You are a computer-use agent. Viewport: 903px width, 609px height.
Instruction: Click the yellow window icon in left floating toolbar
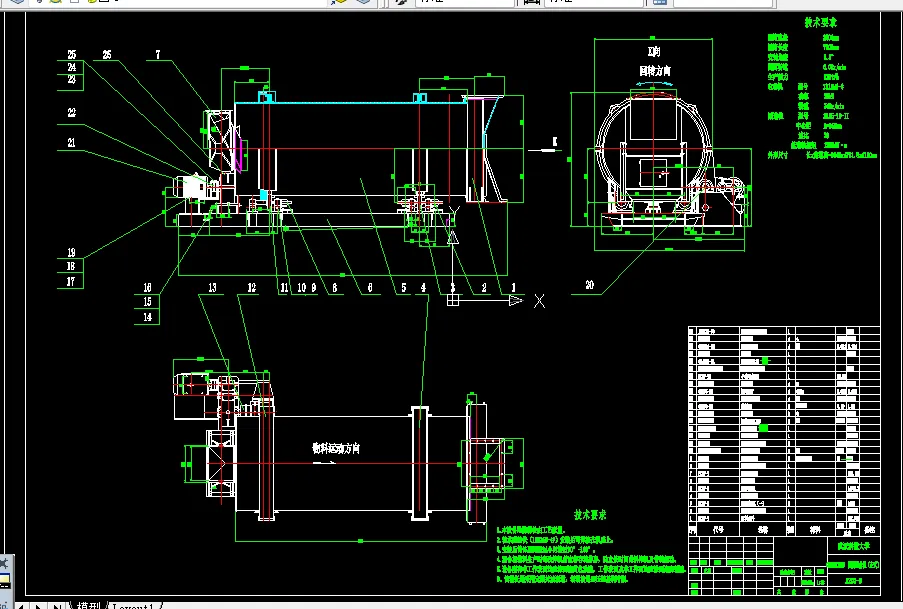pyautogui.click(x=5, y=580)
